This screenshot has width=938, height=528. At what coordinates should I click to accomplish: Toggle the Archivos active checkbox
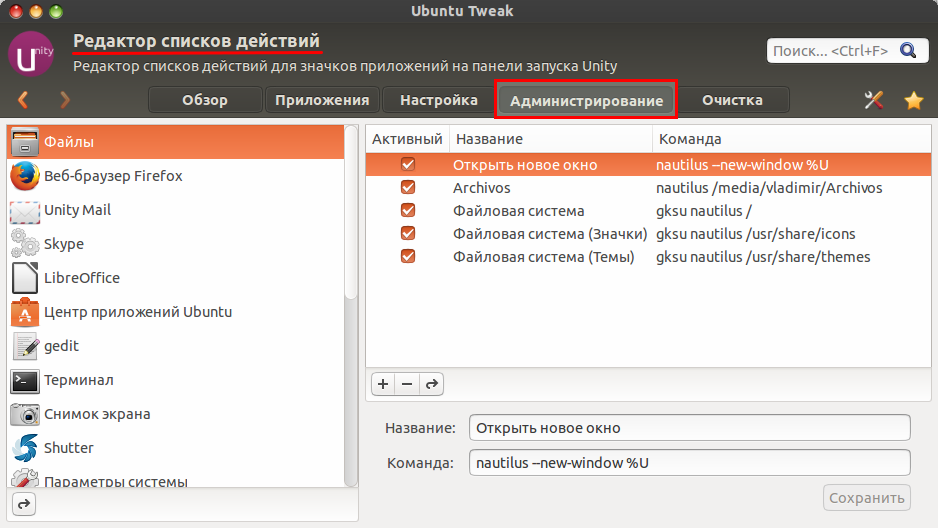[408, 187]
